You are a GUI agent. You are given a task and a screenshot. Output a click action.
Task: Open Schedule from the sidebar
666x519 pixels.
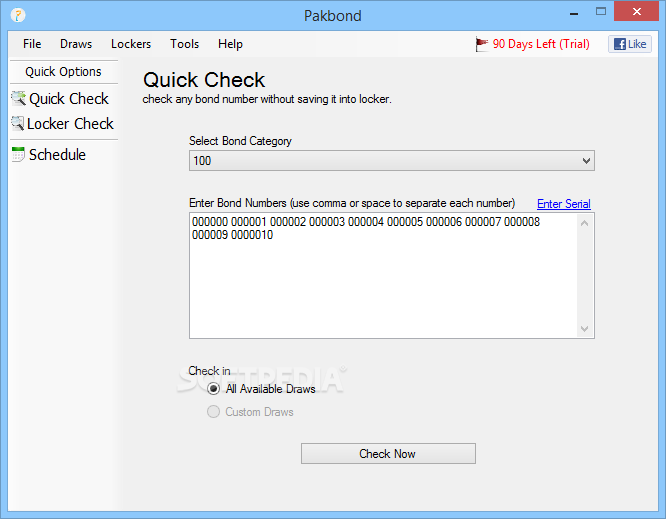[x=57, y=155]
